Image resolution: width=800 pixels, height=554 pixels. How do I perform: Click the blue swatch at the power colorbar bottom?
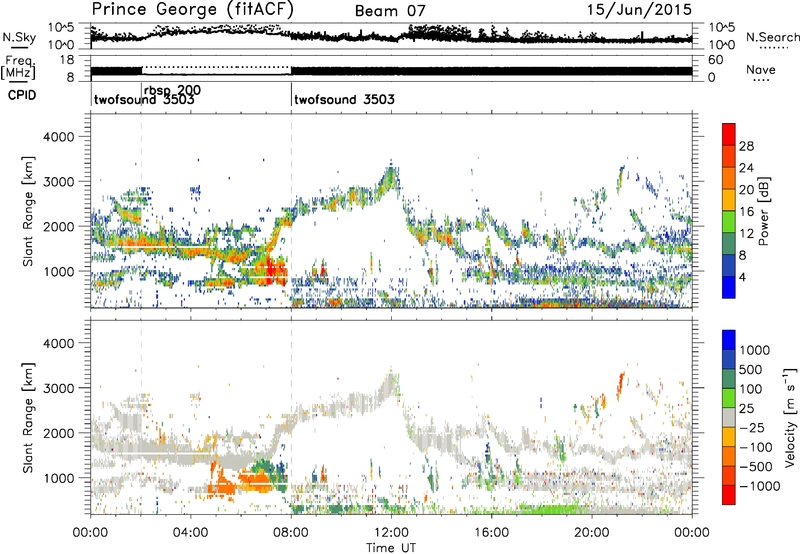(x=729, y=287)
